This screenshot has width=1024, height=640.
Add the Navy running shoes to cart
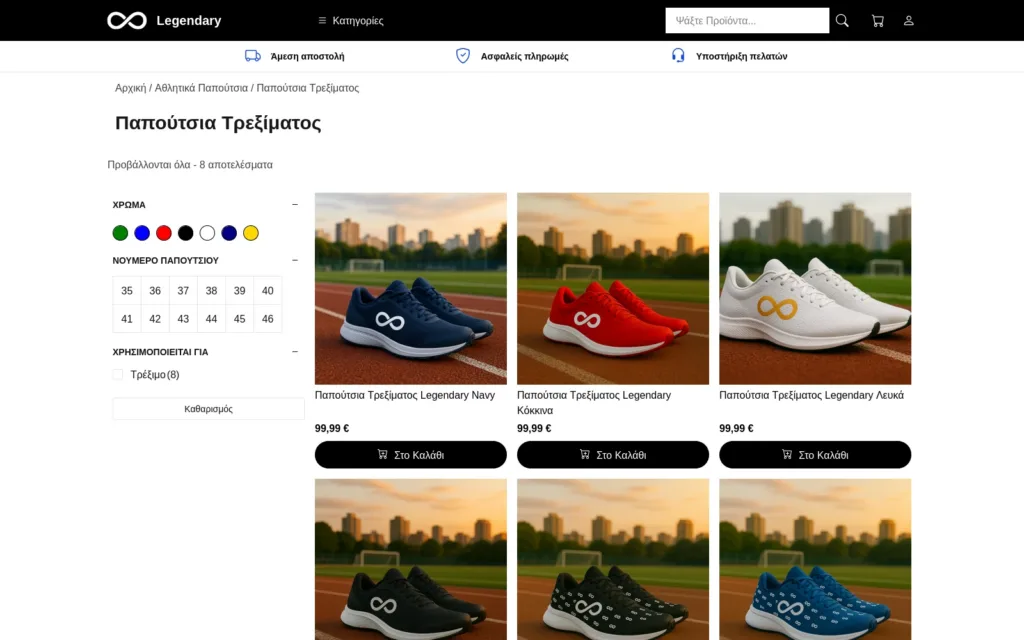[x=410, y=455]
